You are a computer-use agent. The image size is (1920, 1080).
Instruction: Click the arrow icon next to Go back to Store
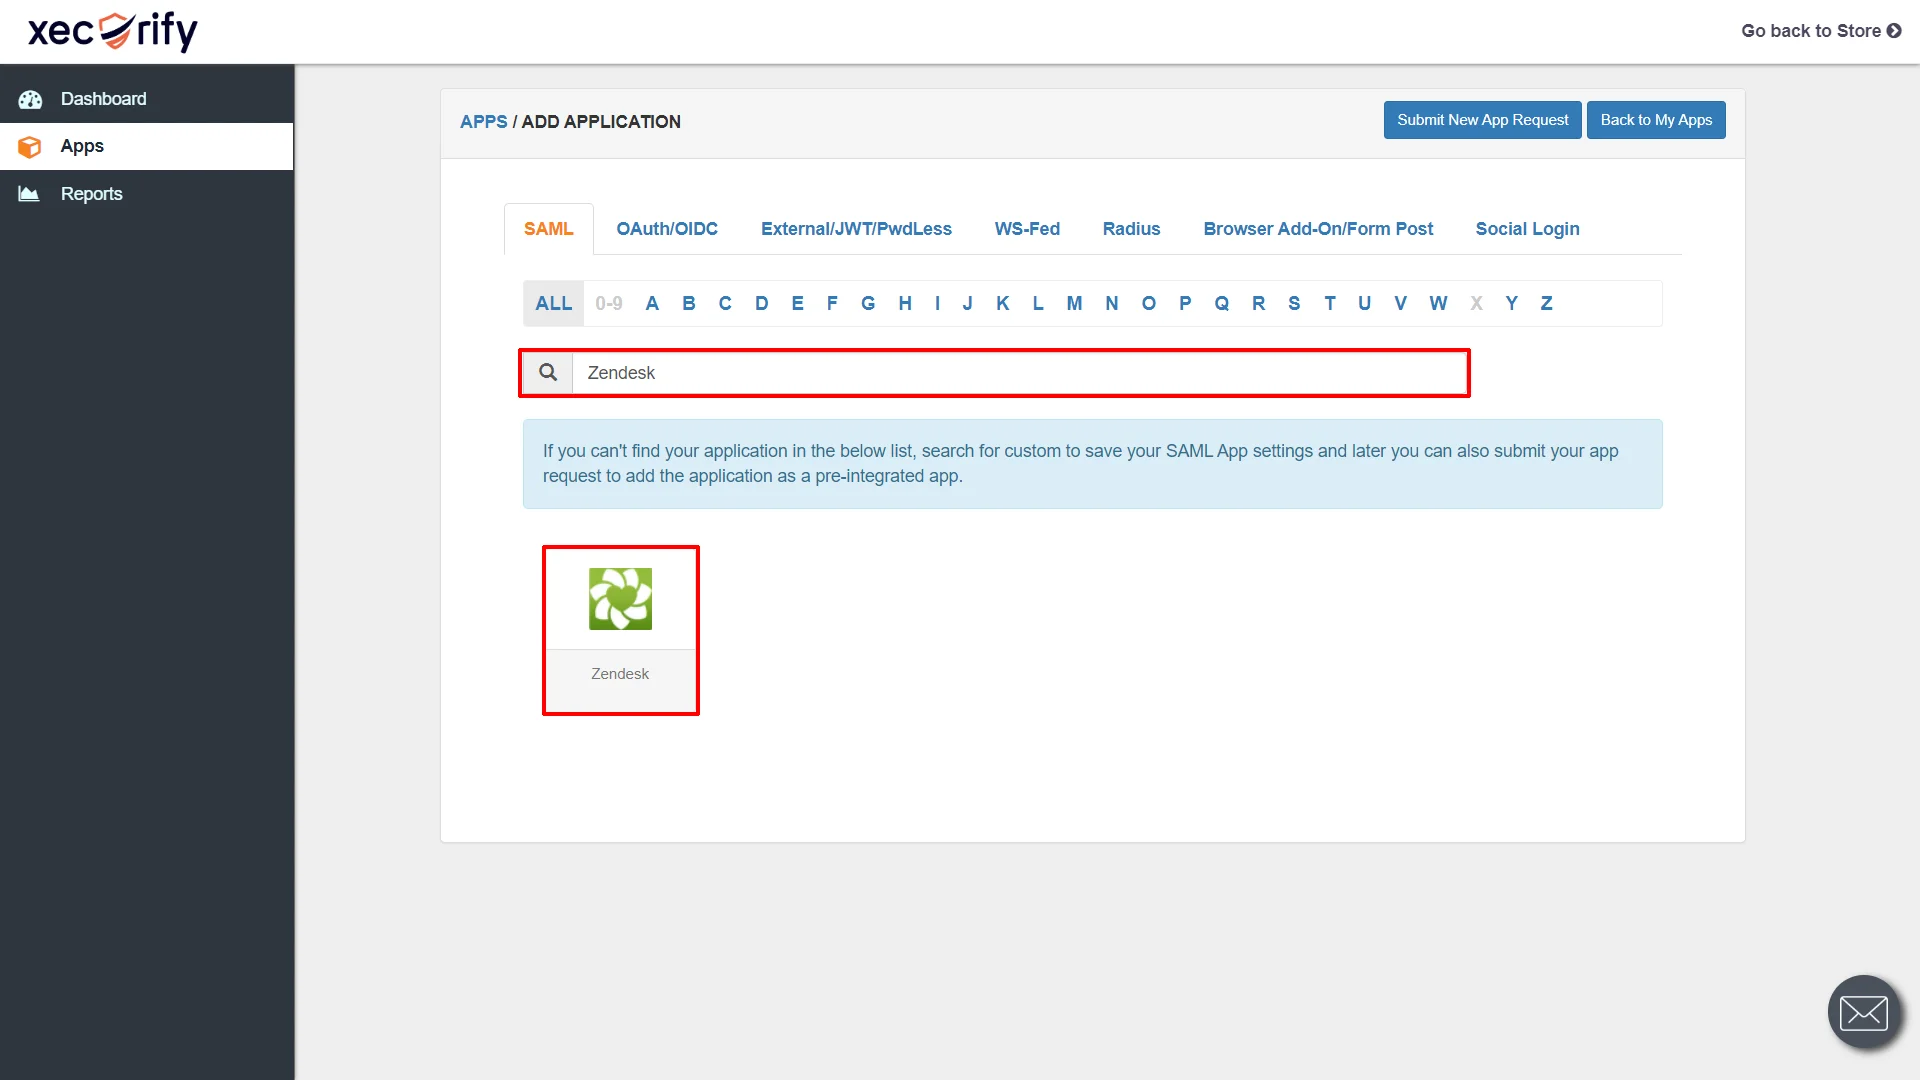click(x=1896, y=31)
